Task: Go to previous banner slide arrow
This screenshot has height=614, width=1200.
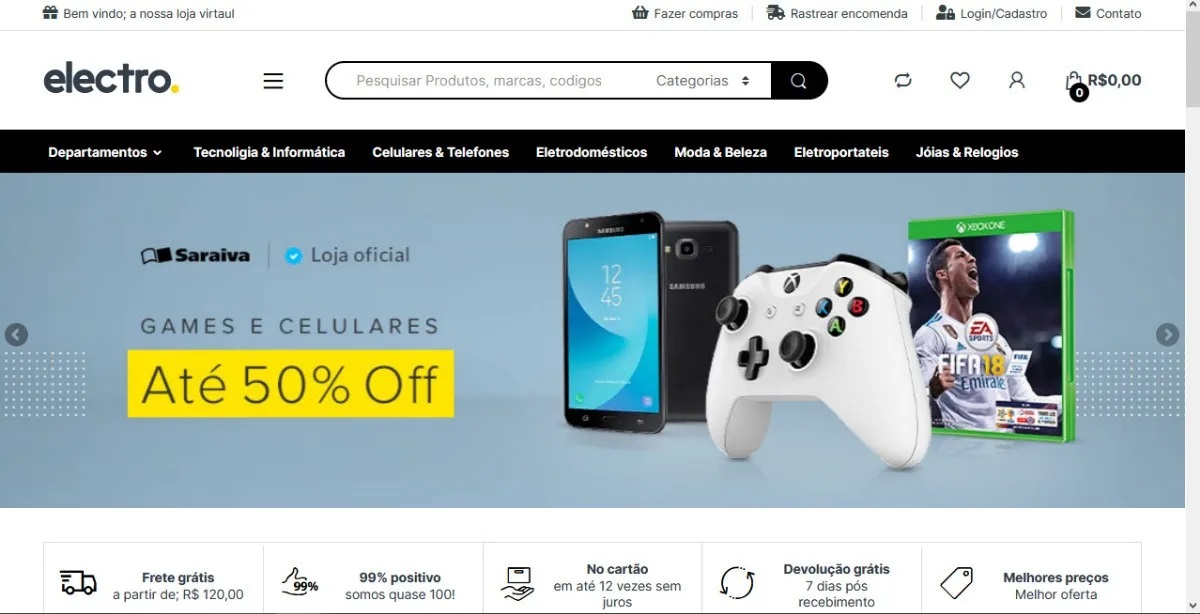Action: pos(16,335)
